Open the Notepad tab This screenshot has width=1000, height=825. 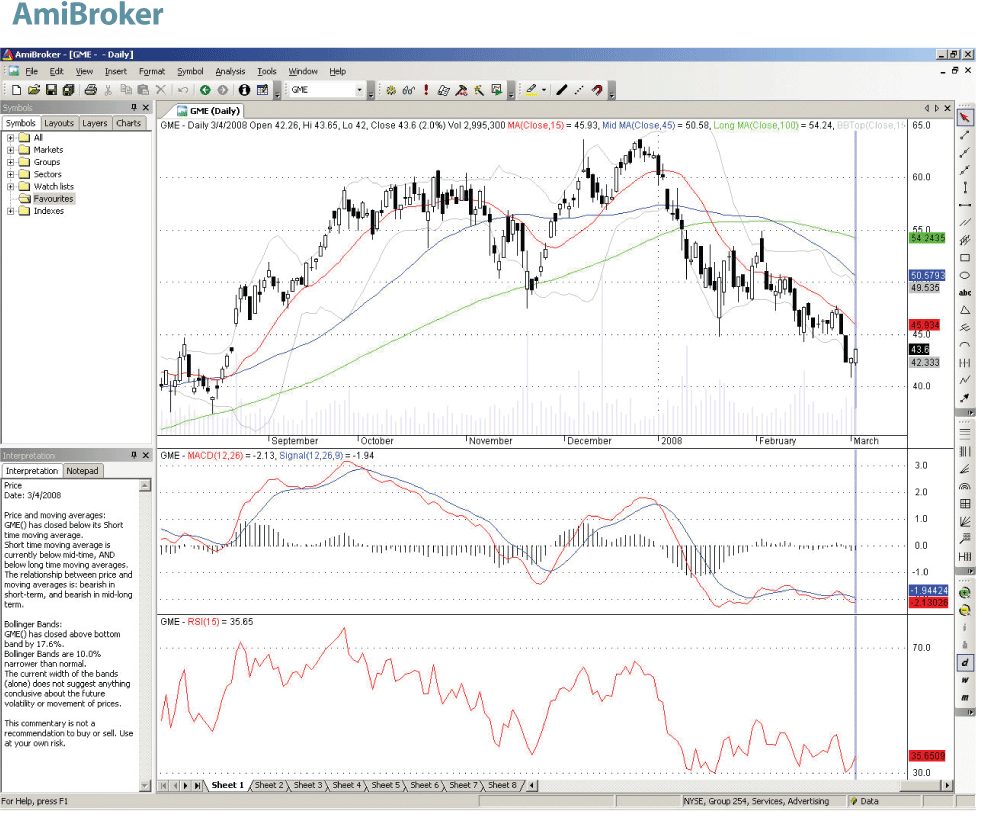coord(82,471)
